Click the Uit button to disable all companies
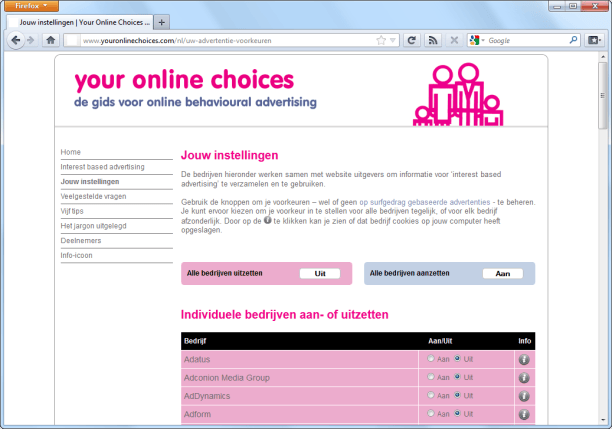Screen dimensions: 612x429 [320, 274]
